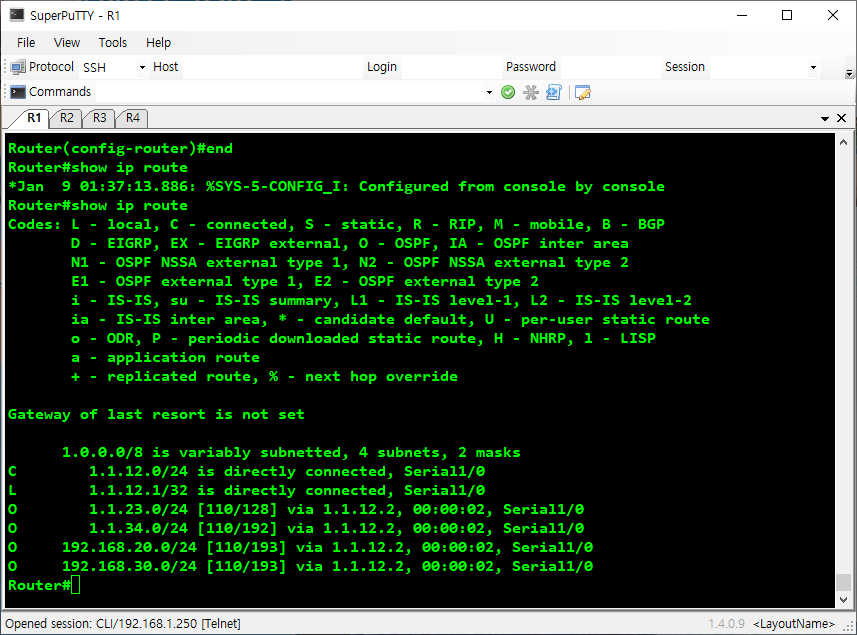
Task: Click 'Opened session' status bar text
Action: click(x=123, y=624)
